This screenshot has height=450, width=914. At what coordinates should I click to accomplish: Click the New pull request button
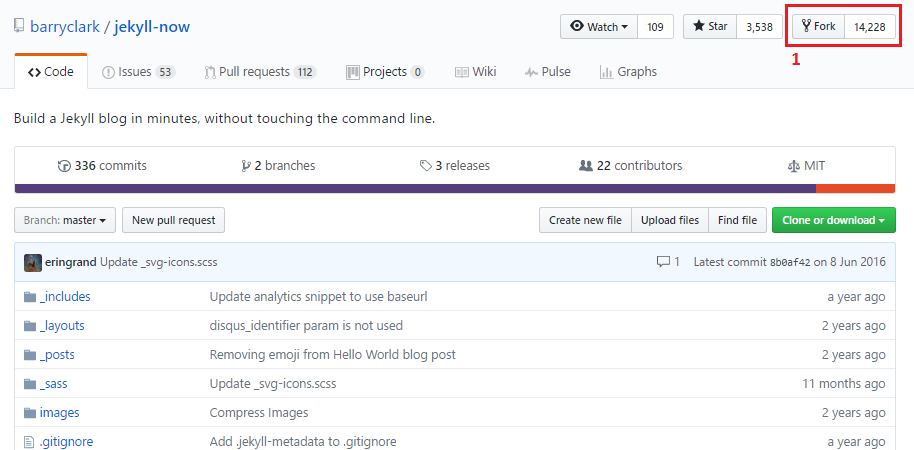pyautogui.click(x=174, y=220)
